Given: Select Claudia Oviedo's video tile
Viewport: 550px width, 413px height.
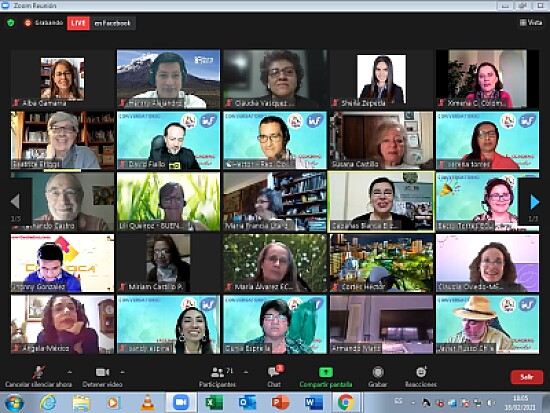Looking at the screenshot, I should [x=488, y=263].
